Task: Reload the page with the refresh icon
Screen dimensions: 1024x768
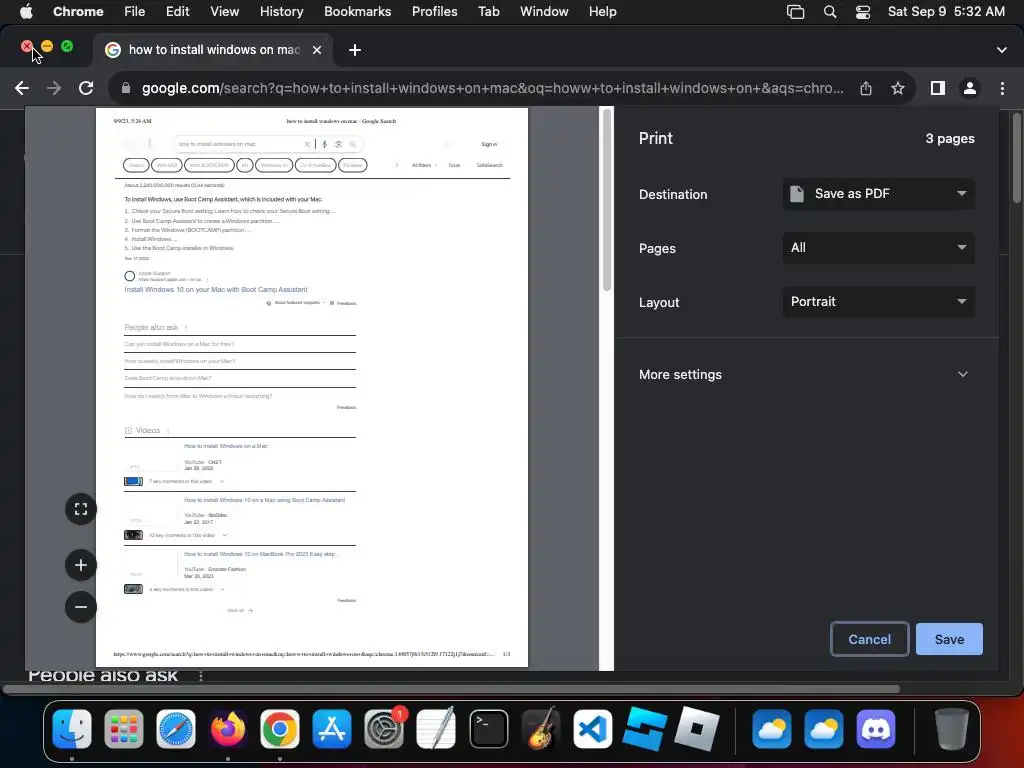Action: [x=86, y=88]
